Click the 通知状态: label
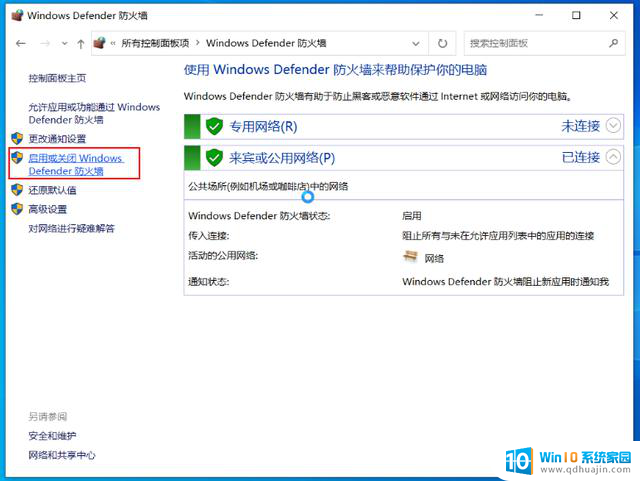 point(209,281)
